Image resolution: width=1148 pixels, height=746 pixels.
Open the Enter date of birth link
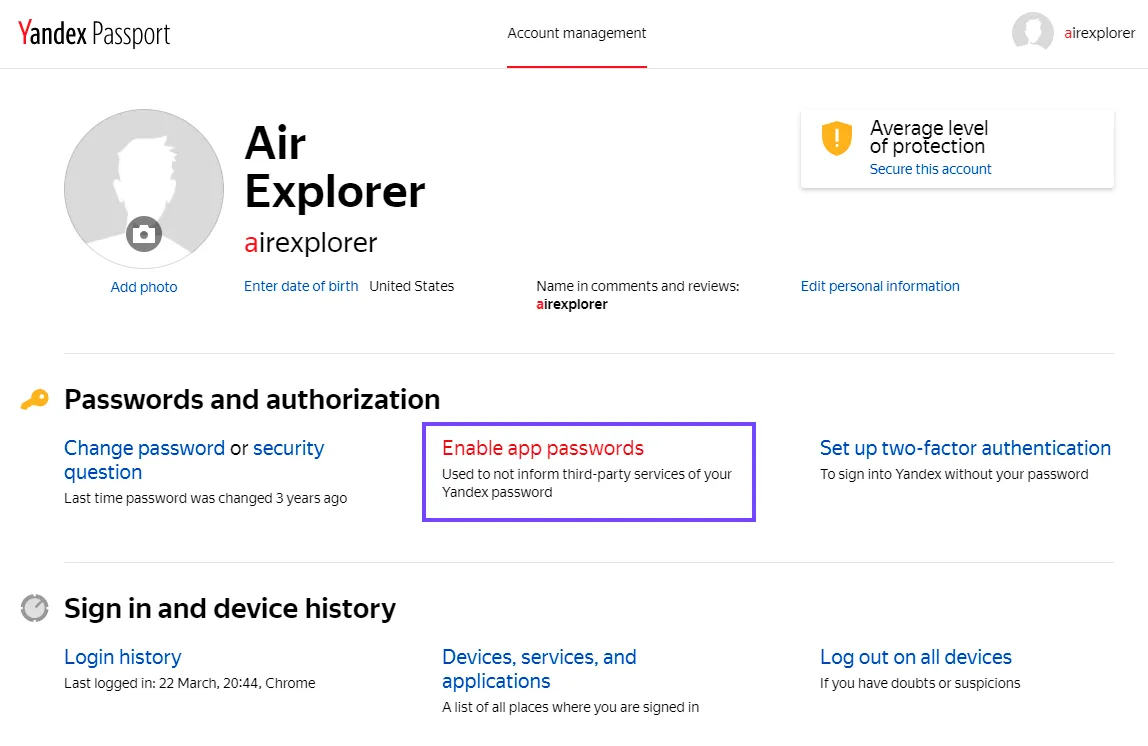(301, 286)
